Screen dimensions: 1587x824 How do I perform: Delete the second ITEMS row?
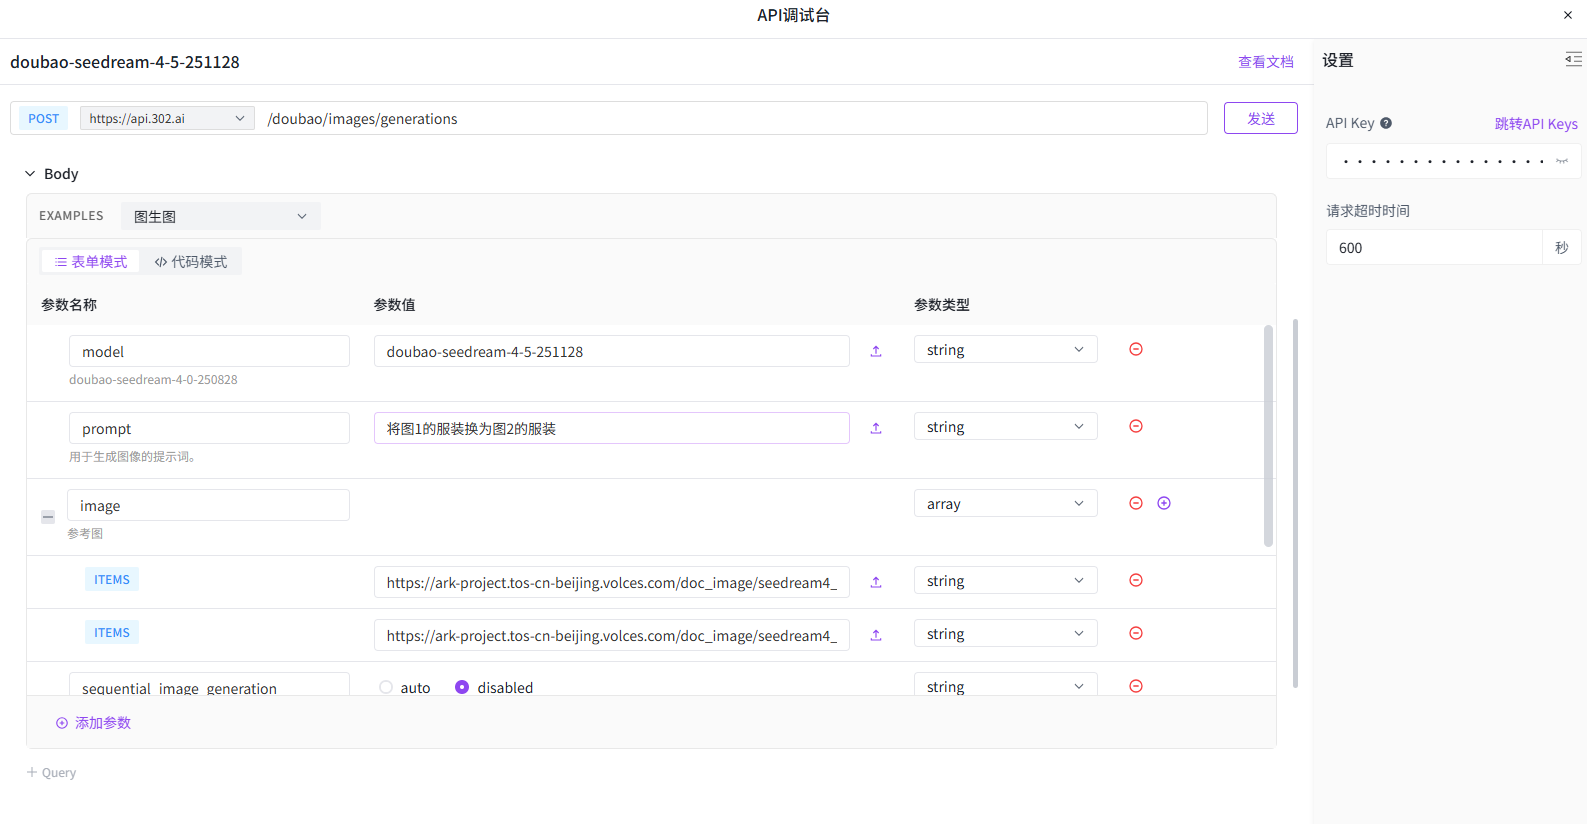tap(1136, 633)
